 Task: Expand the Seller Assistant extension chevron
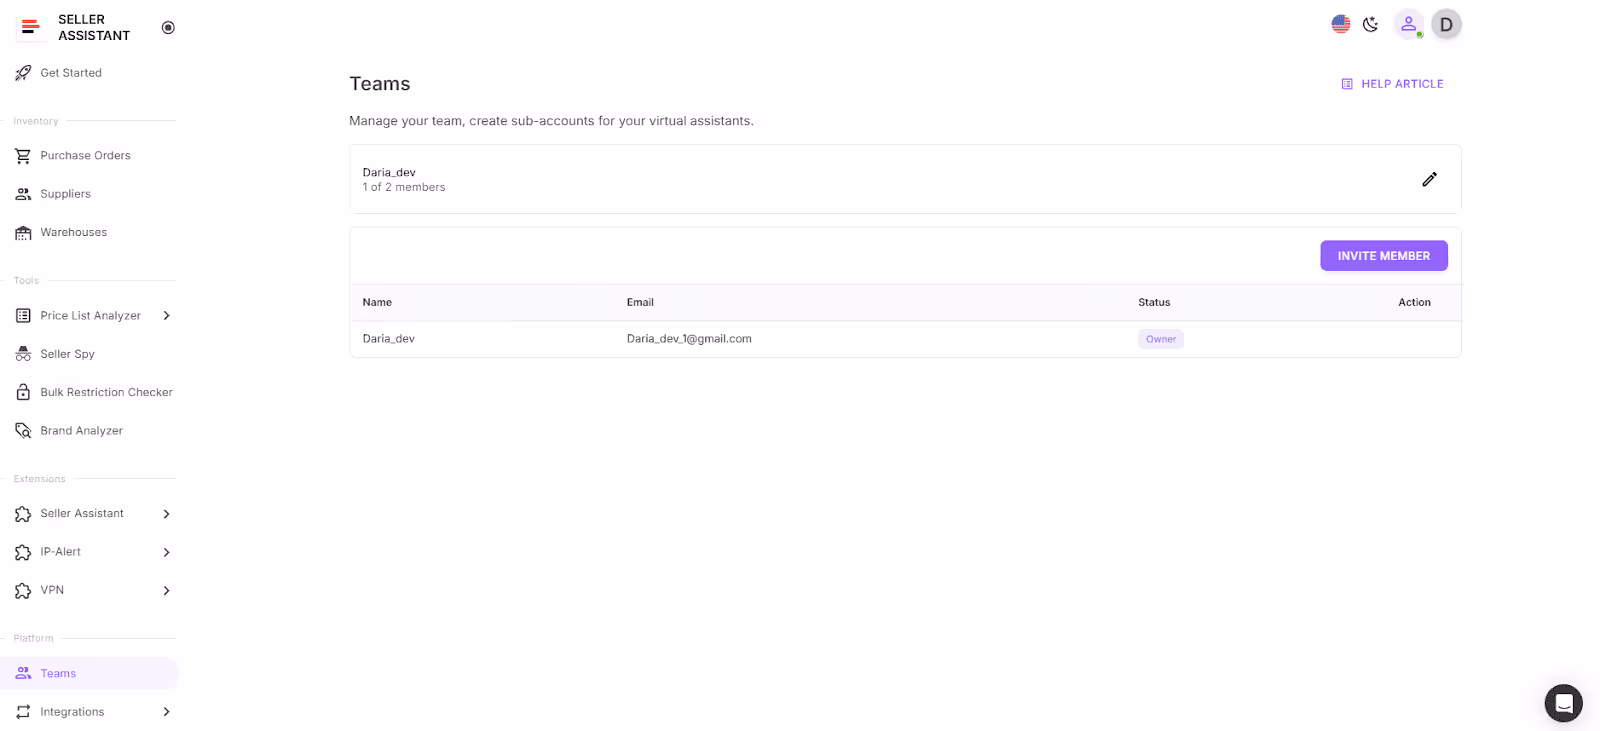[x=166, y=514]
